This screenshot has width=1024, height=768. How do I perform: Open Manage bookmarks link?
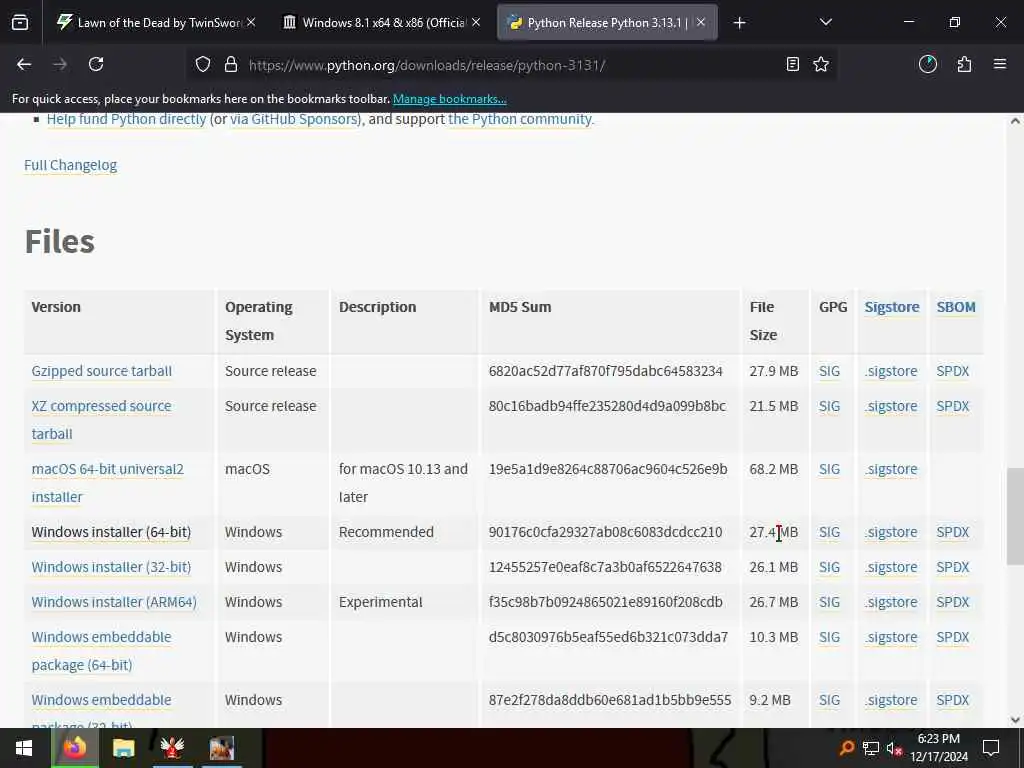pyautogui.click(x=449, y=99)
